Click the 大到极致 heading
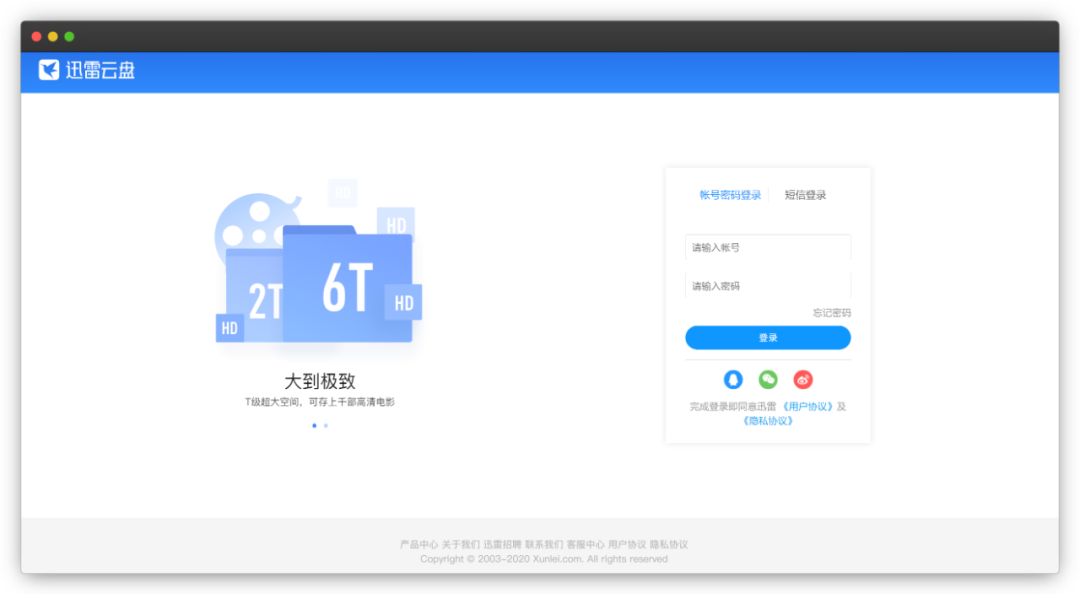 pyautogui.click(x=320, y=381)
